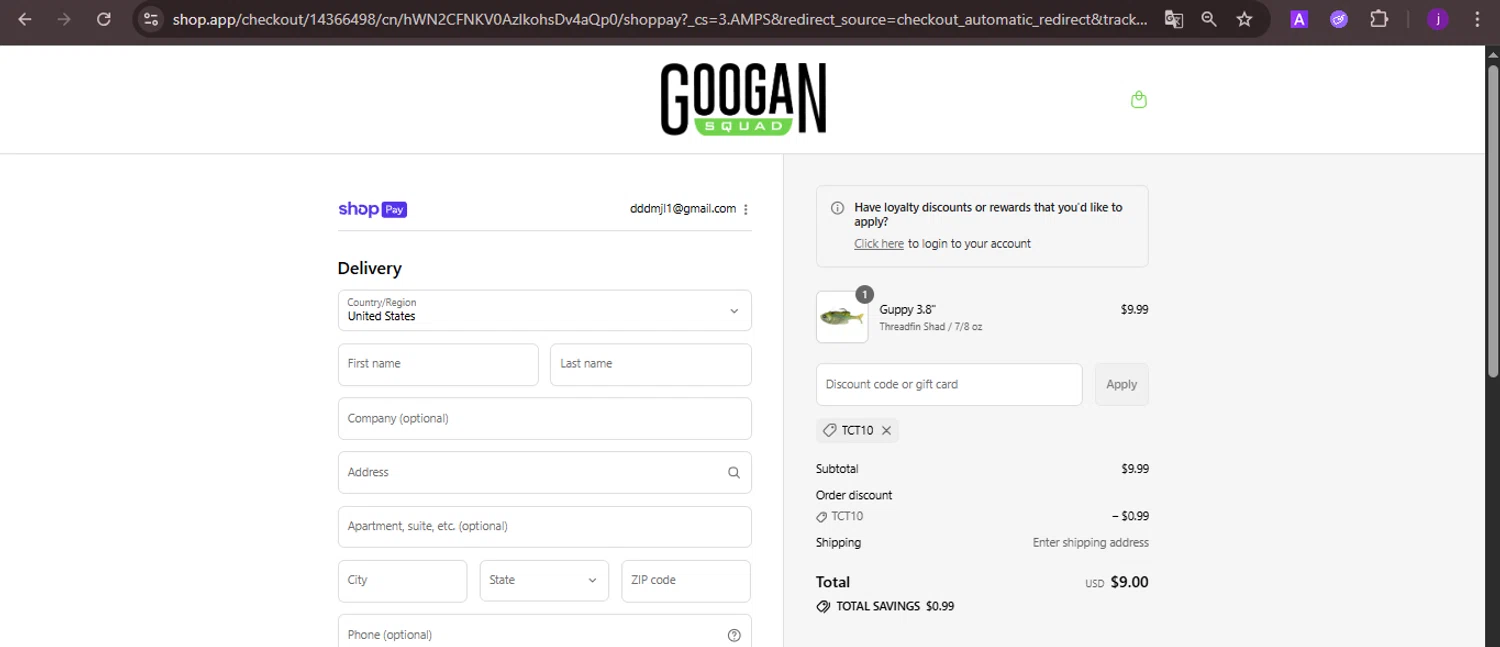Open Chrome three-dot menu
The image size is (1500, 647).
(1477, 19)
